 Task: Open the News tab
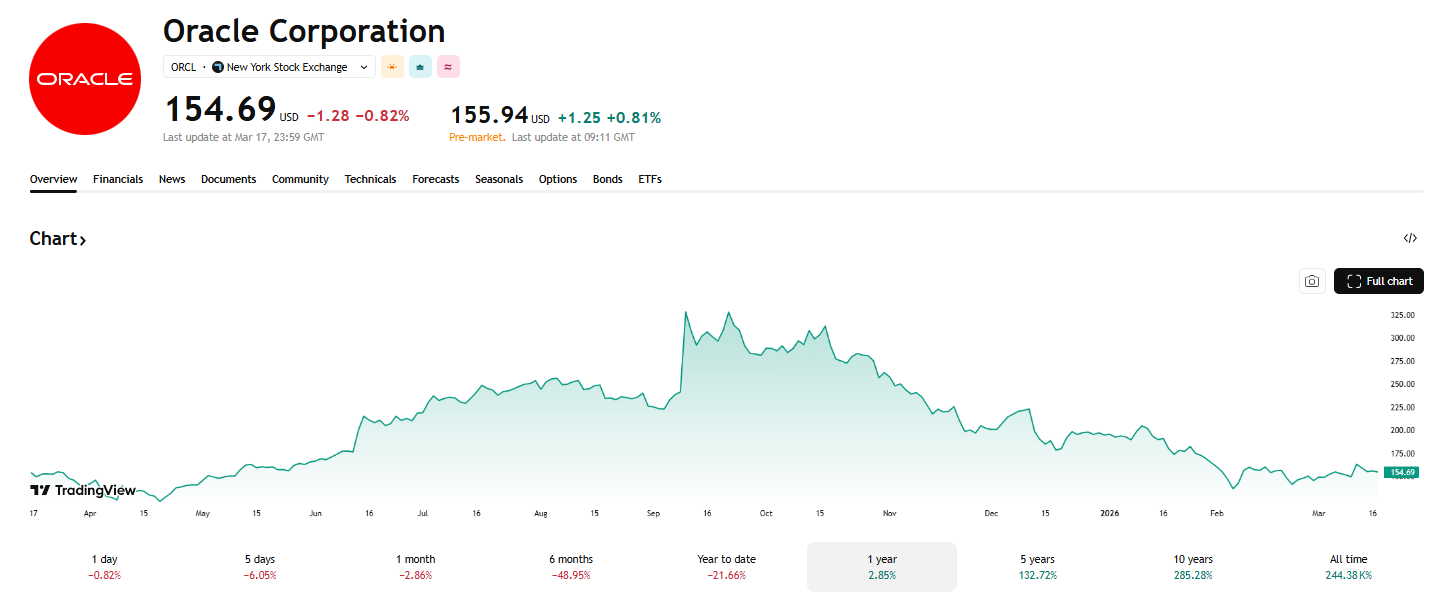[172, 180]
